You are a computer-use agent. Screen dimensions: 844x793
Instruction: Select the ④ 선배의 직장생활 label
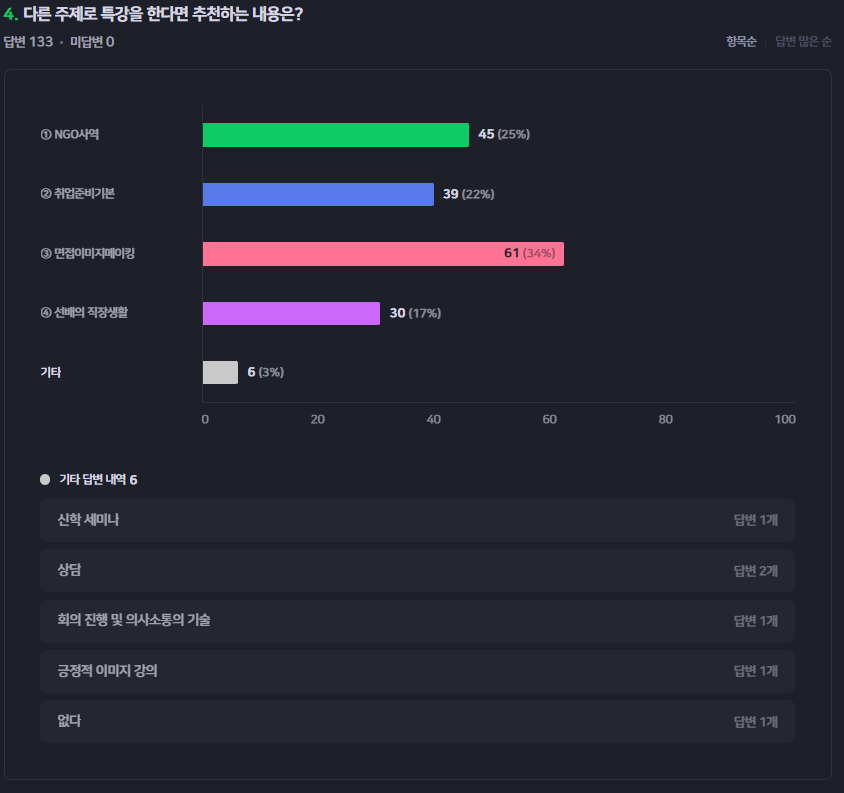click(84, 312)
